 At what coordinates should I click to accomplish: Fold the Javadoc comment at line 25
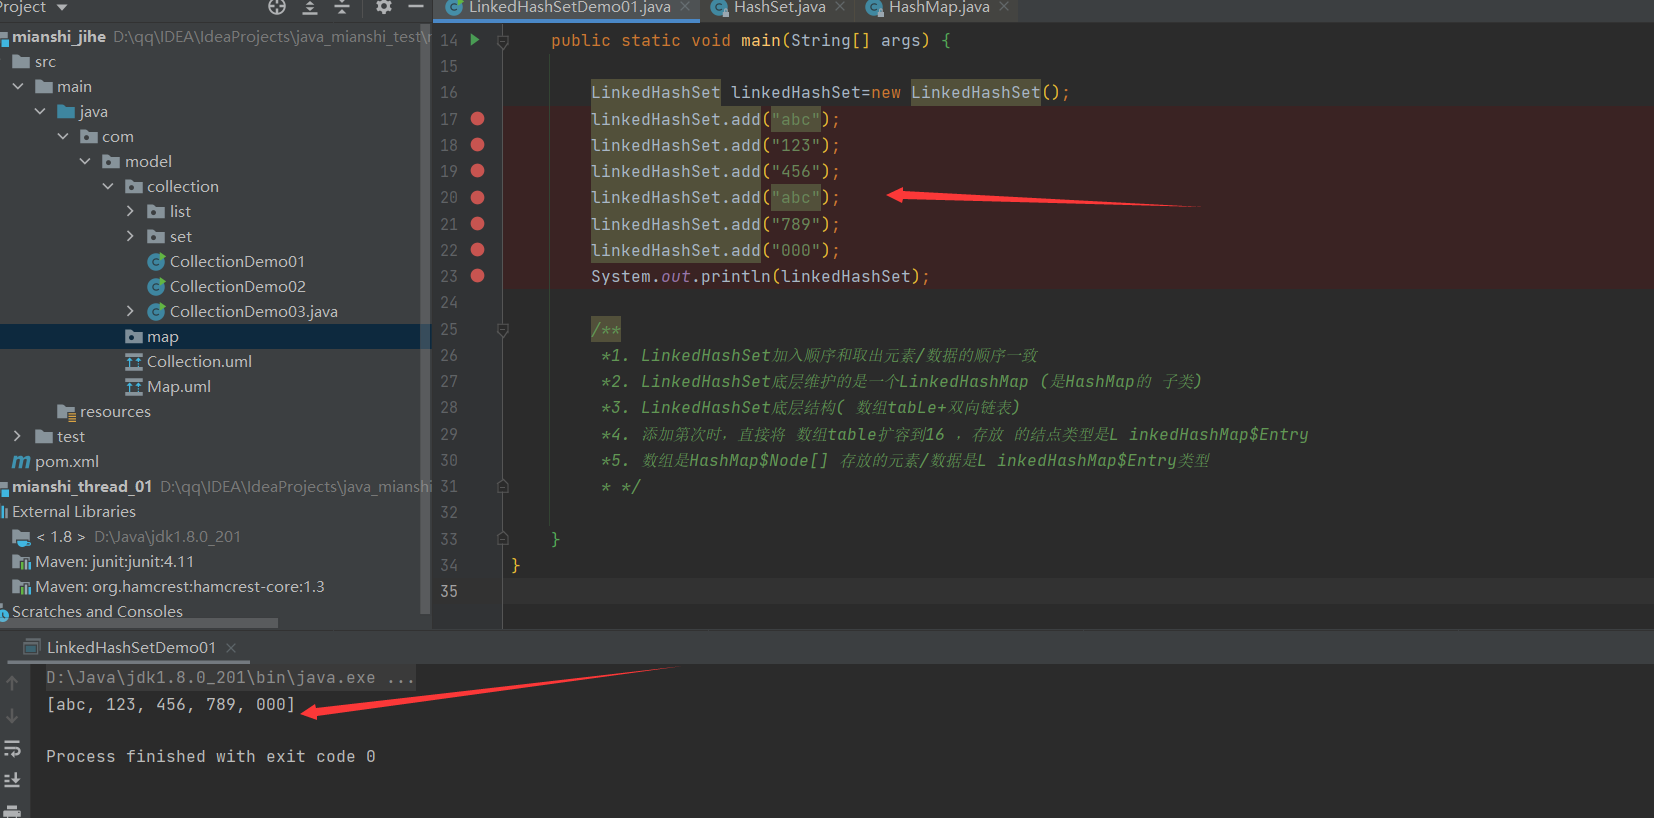point(503,330)
